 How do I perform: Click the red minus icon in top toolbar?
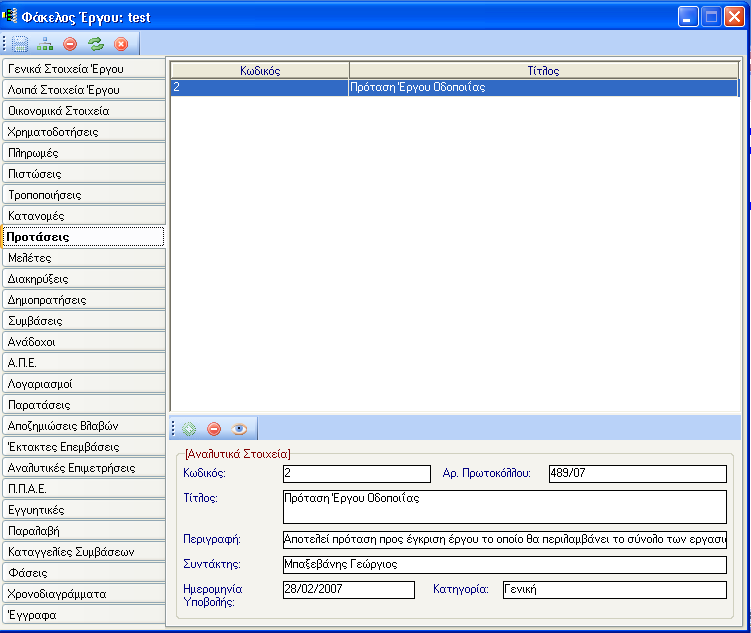pyautogui.click(x=70, y=44)
